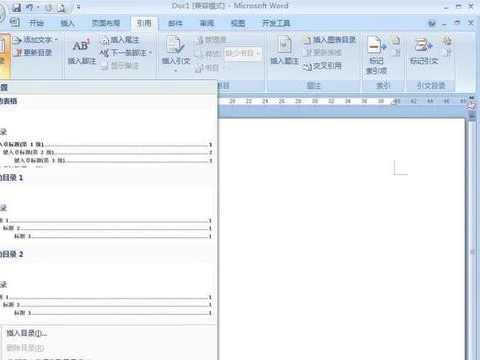The height and width of the screenshot is (360, 480).
Task: Click the Word Help icon
Action: click(x=432, y=23)
